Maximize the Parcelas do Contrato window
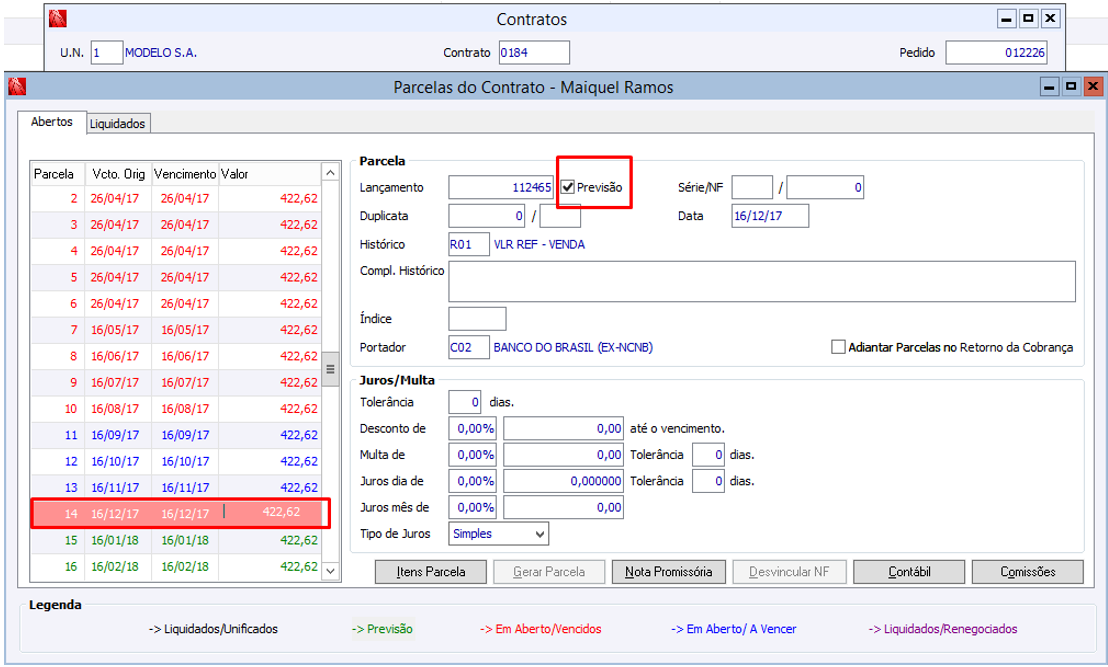This screenshot has width=1108, height=667. point(1071,87)
